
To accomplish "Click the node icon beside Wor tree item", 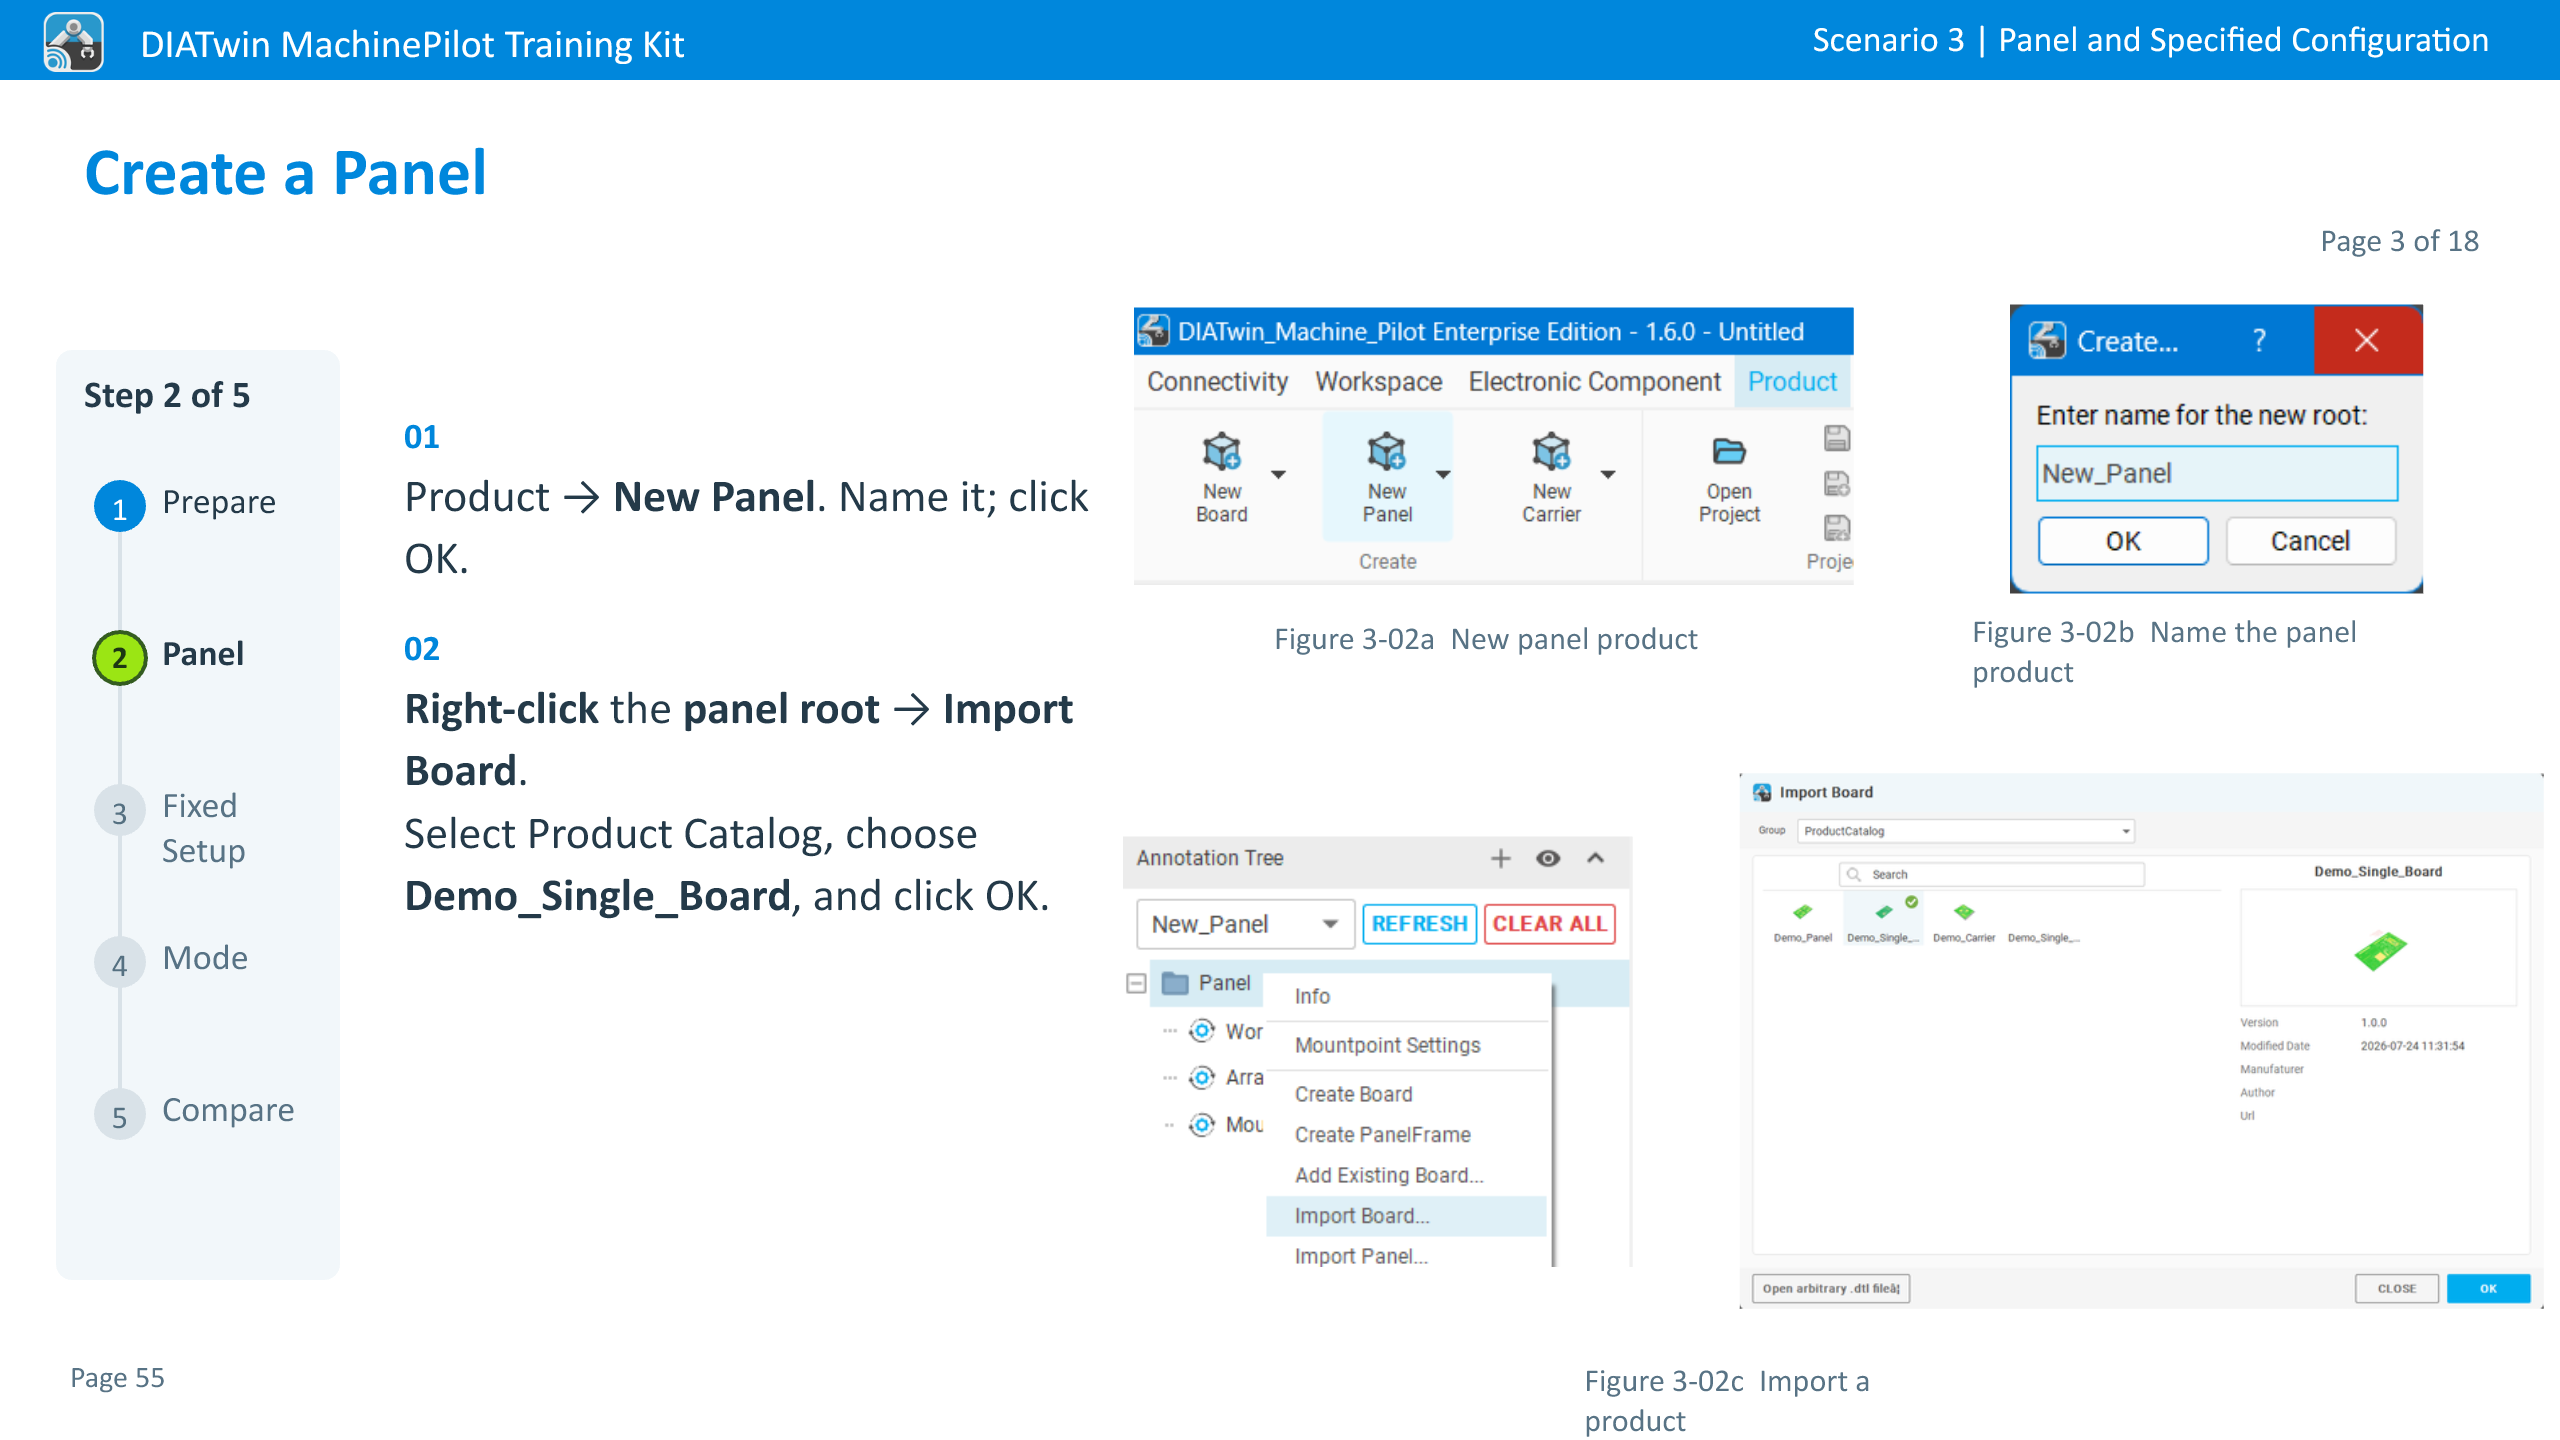I will coord(1202,1030).
